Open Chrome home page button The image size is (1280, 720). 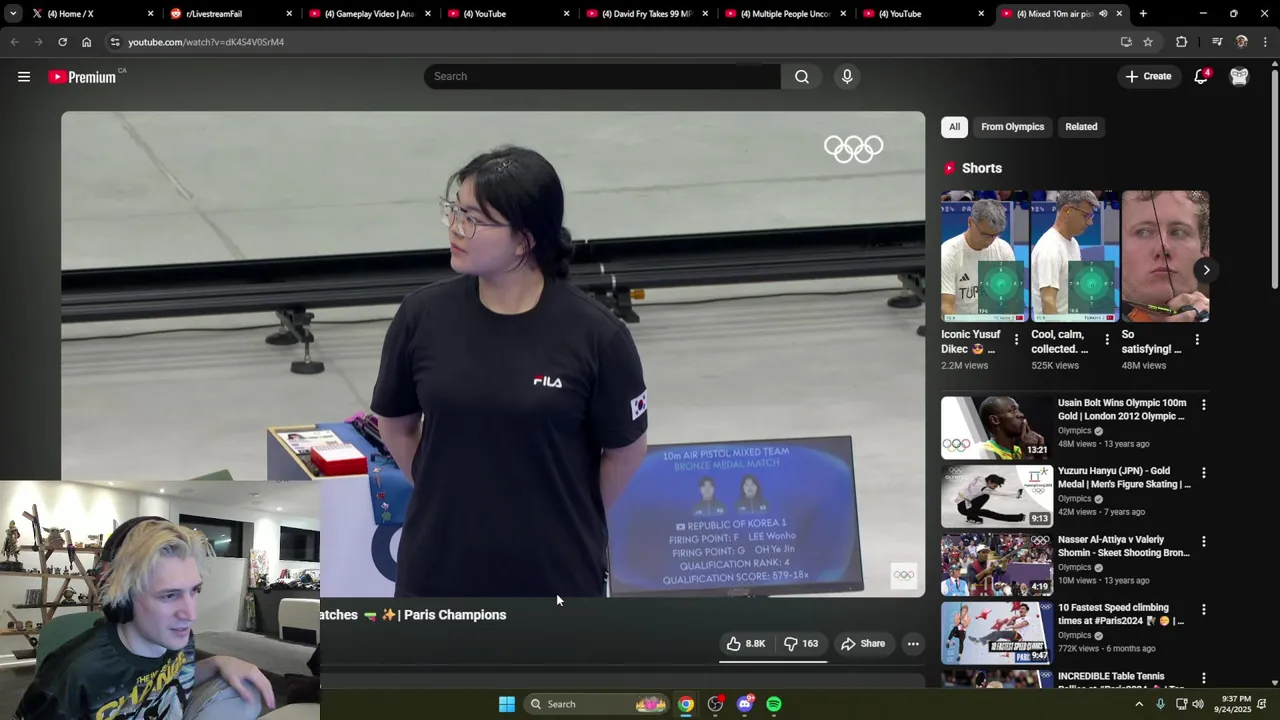[86, 42]
